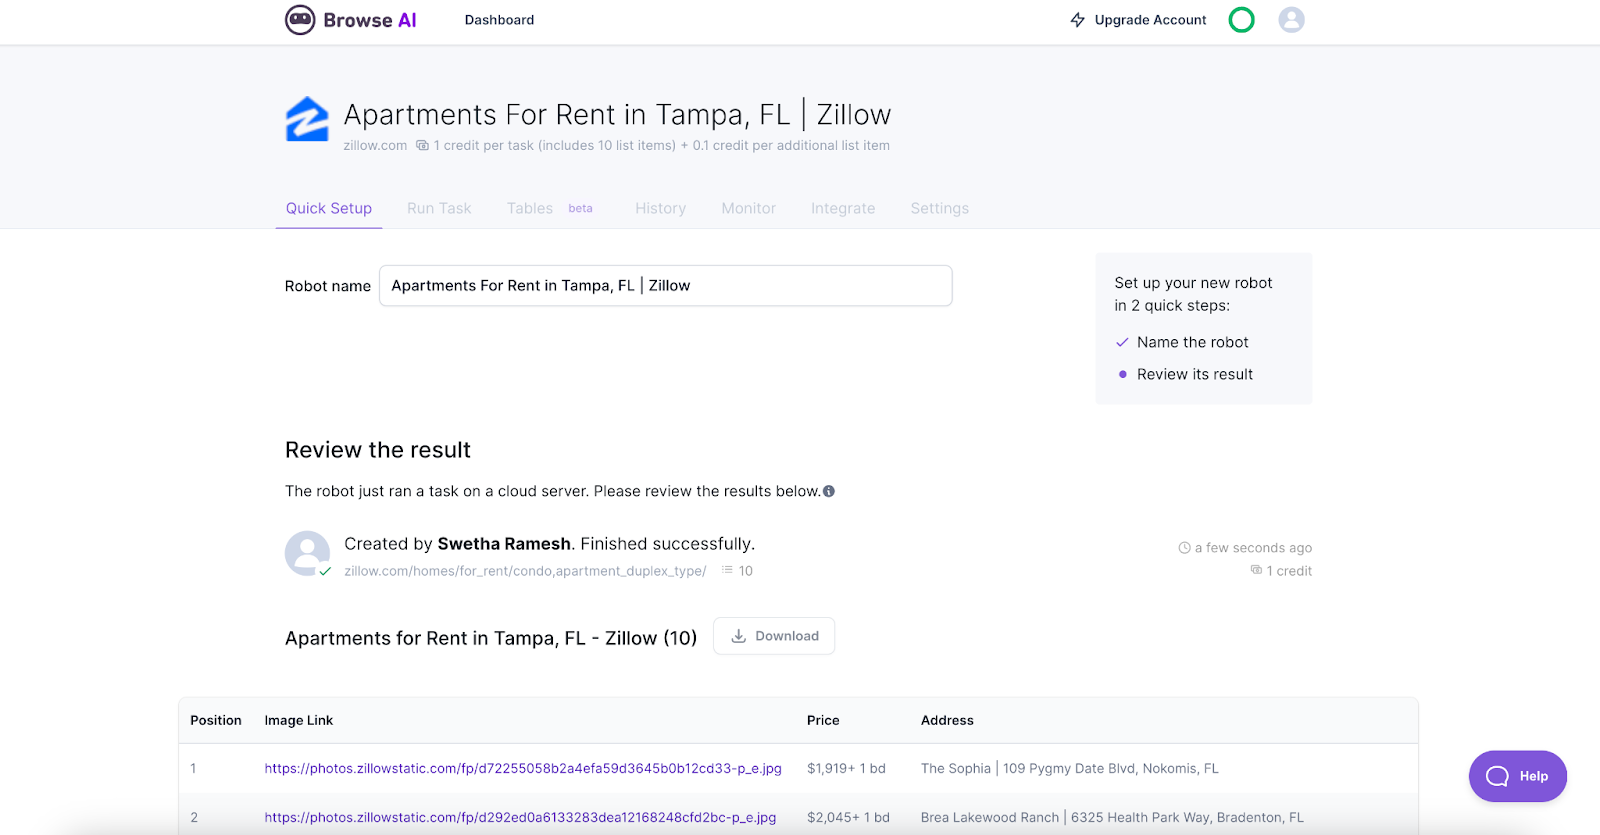Click the list items count icon
The height and width of the screenshot is (835, 1600).
[727, 570]
